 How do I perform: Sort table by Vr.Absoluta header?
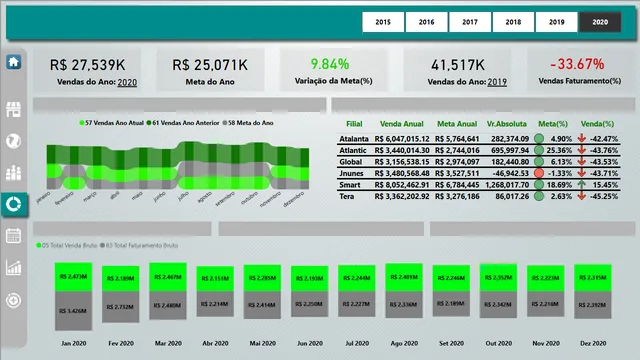[x=507, y=124]
